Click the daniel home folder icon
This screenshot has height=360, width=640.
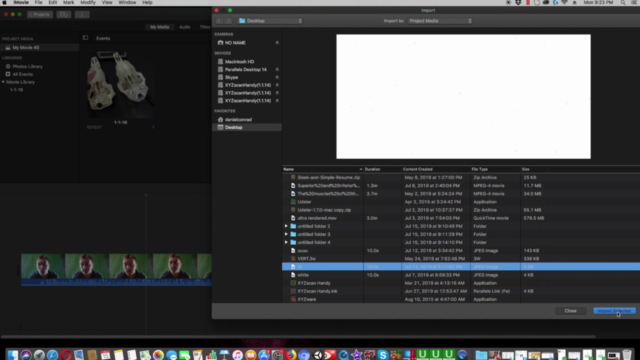click(x=220, y=120)
